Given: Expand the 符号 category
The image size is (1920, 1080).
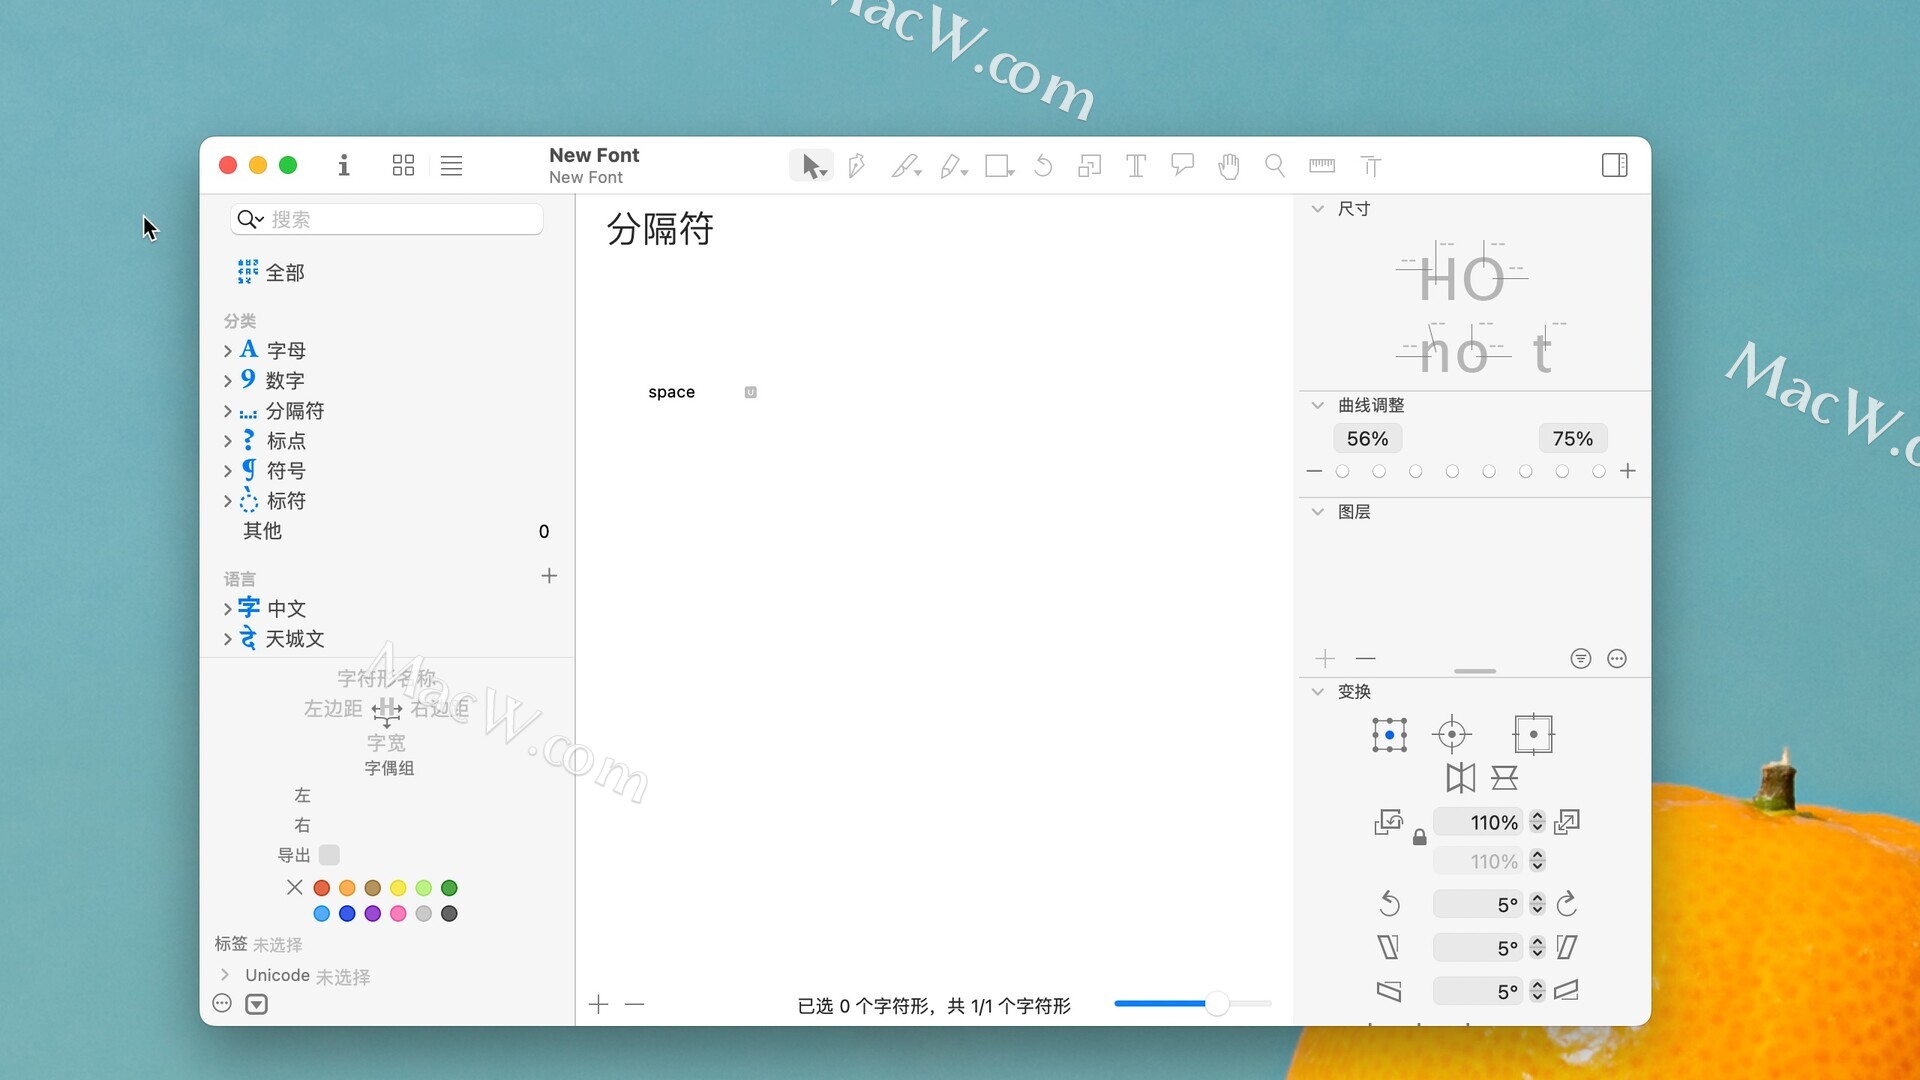Looking at the screenshot, I should coord(228,471).
